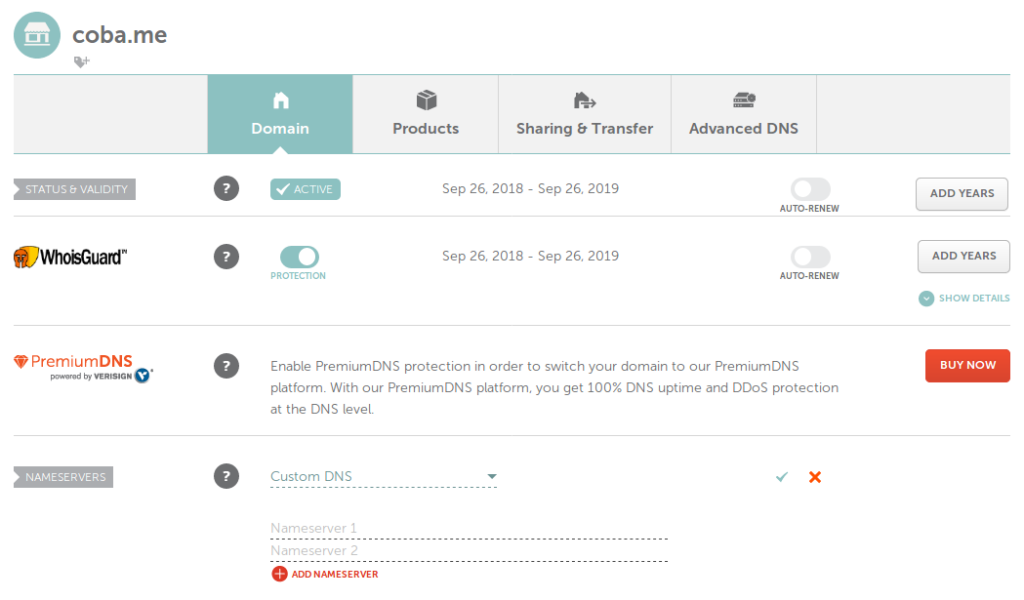Image resolution: width=1024 pixels, height=600 pixels.
Task: Confirm nameservers with the green checkmark
Action: (x=782, y=477)
